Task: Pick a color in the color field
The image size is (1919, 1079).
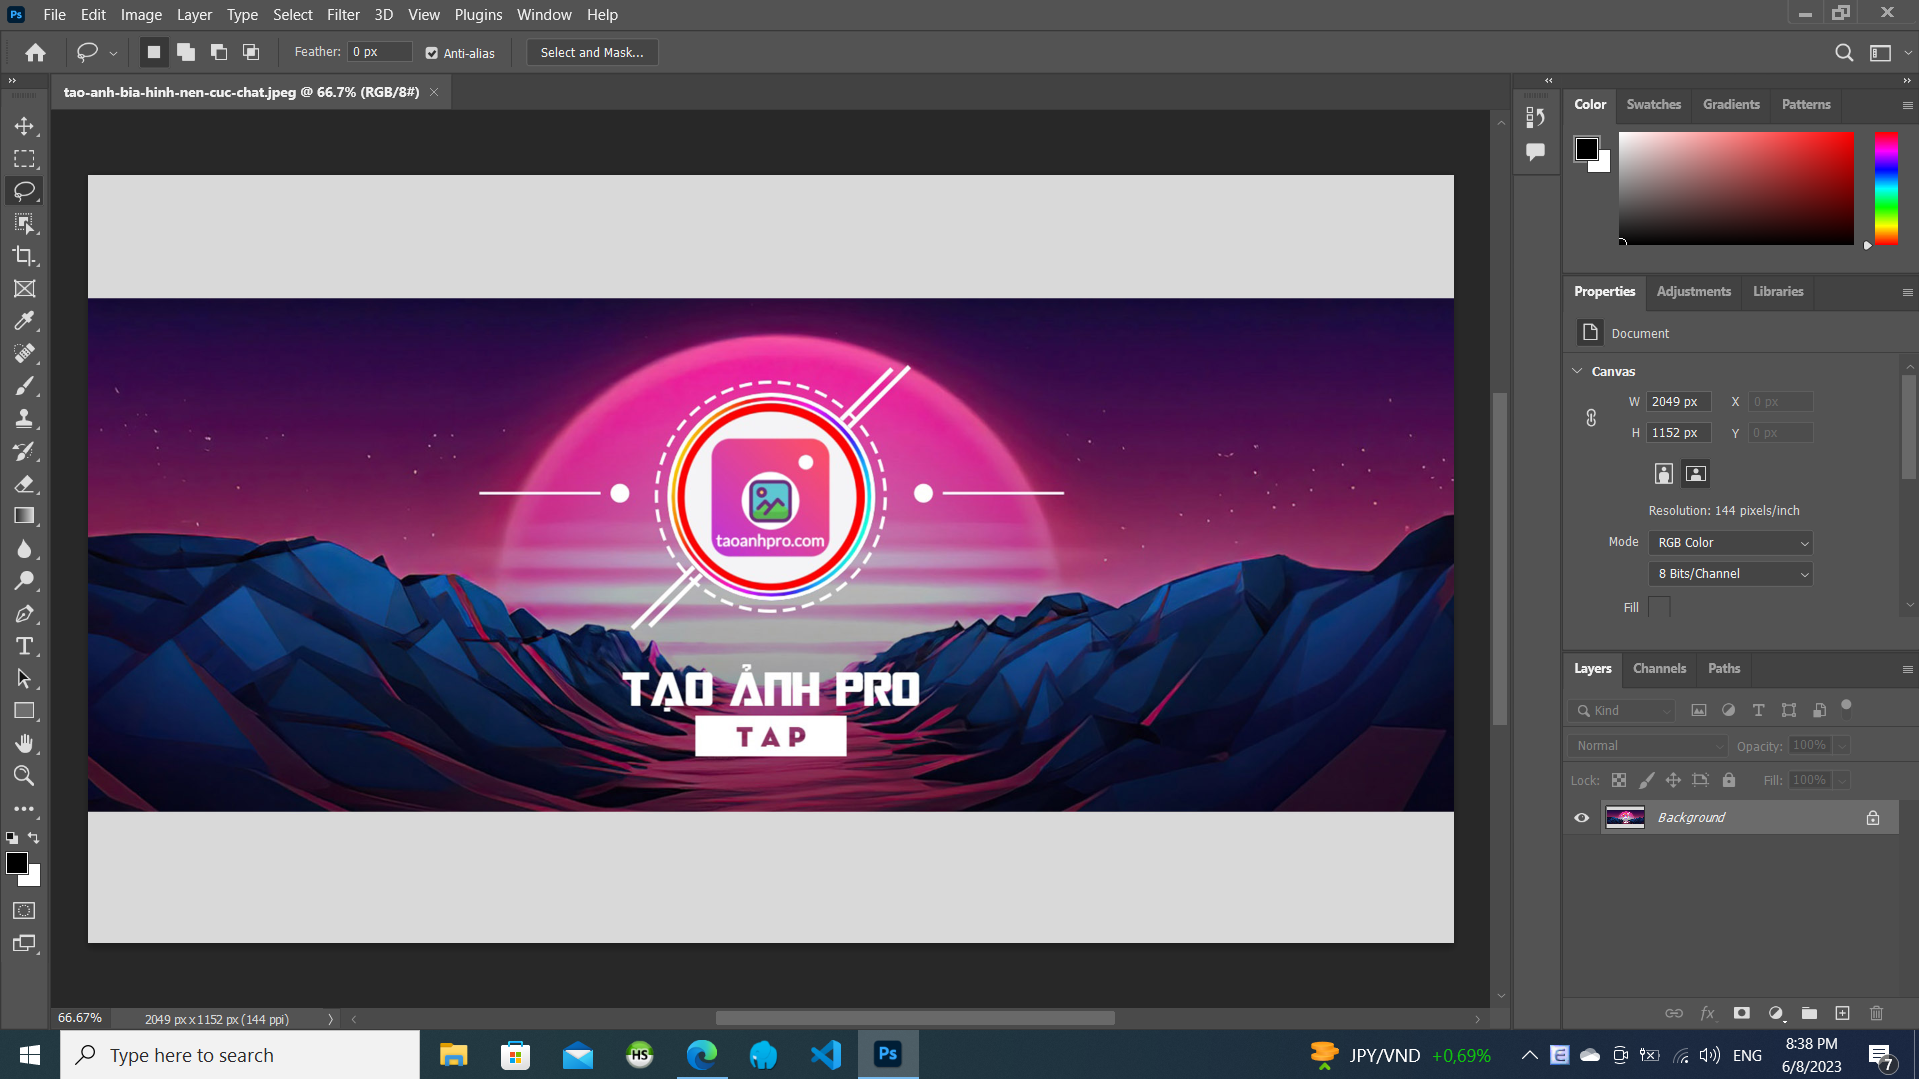Action: [x=1736, y=188]
